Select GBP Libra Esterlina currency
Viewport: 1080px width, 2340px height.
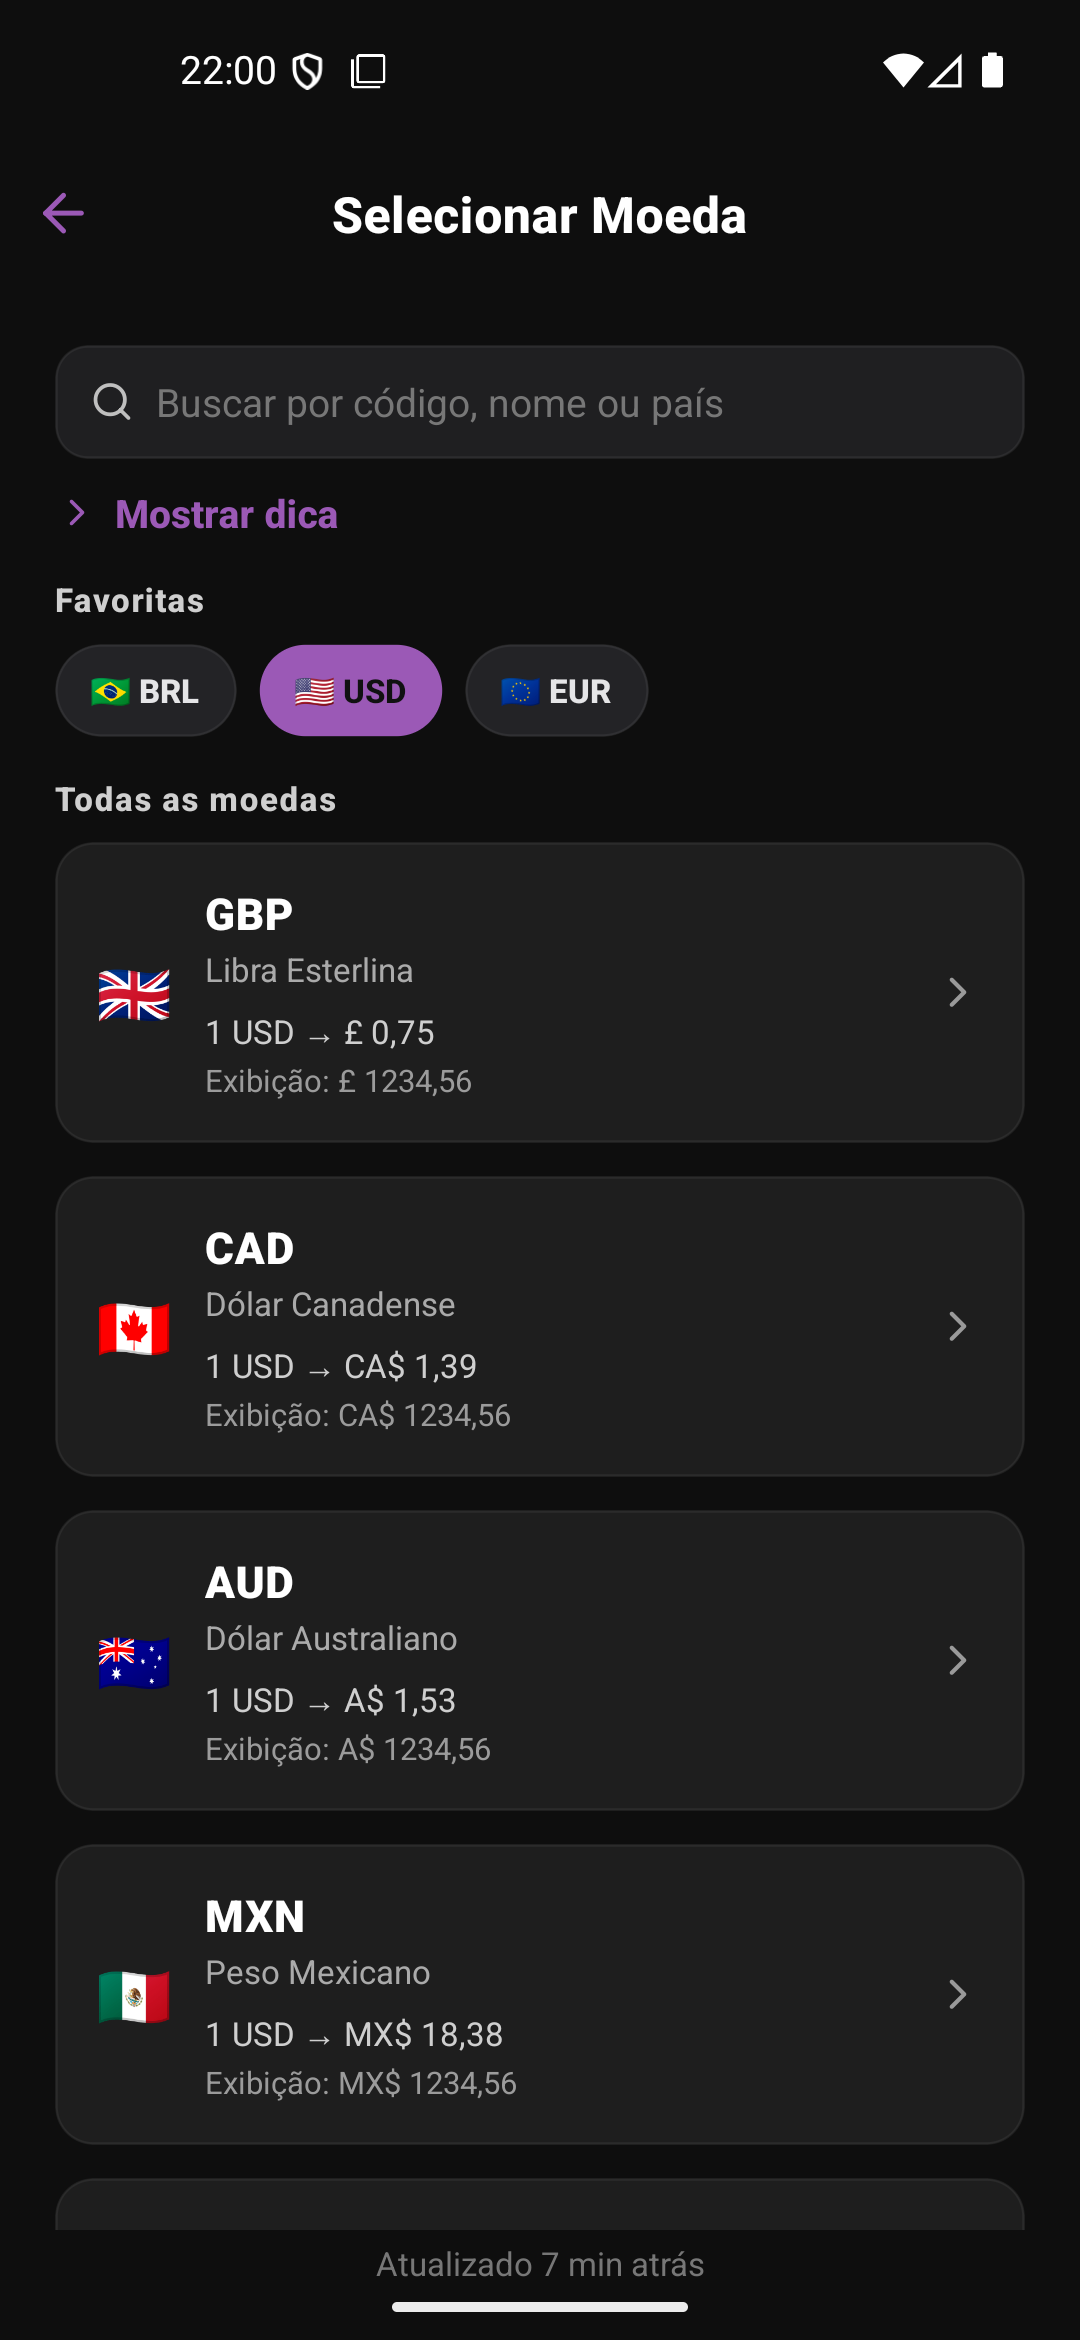[x=540, y=992]
